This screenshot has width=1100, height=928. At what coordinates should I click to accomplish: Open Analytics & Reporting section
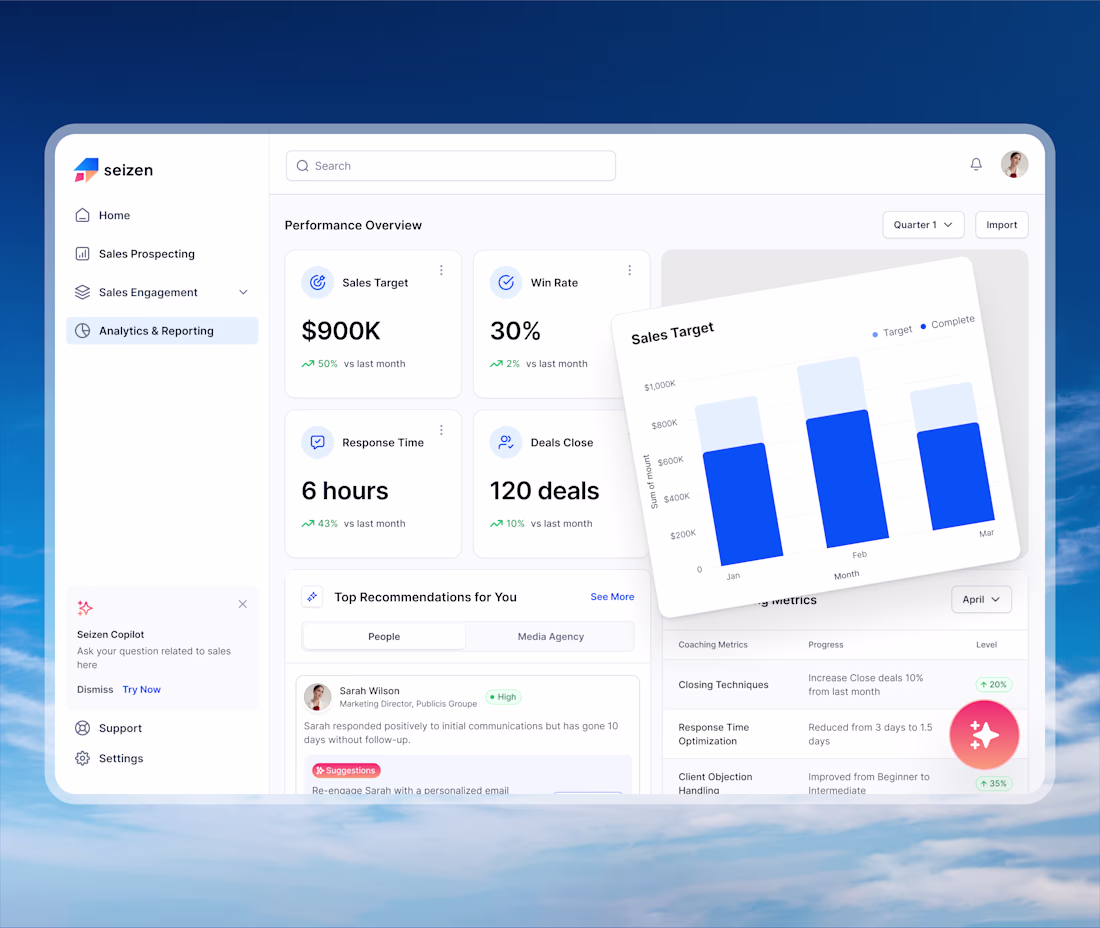coord(162,331)
